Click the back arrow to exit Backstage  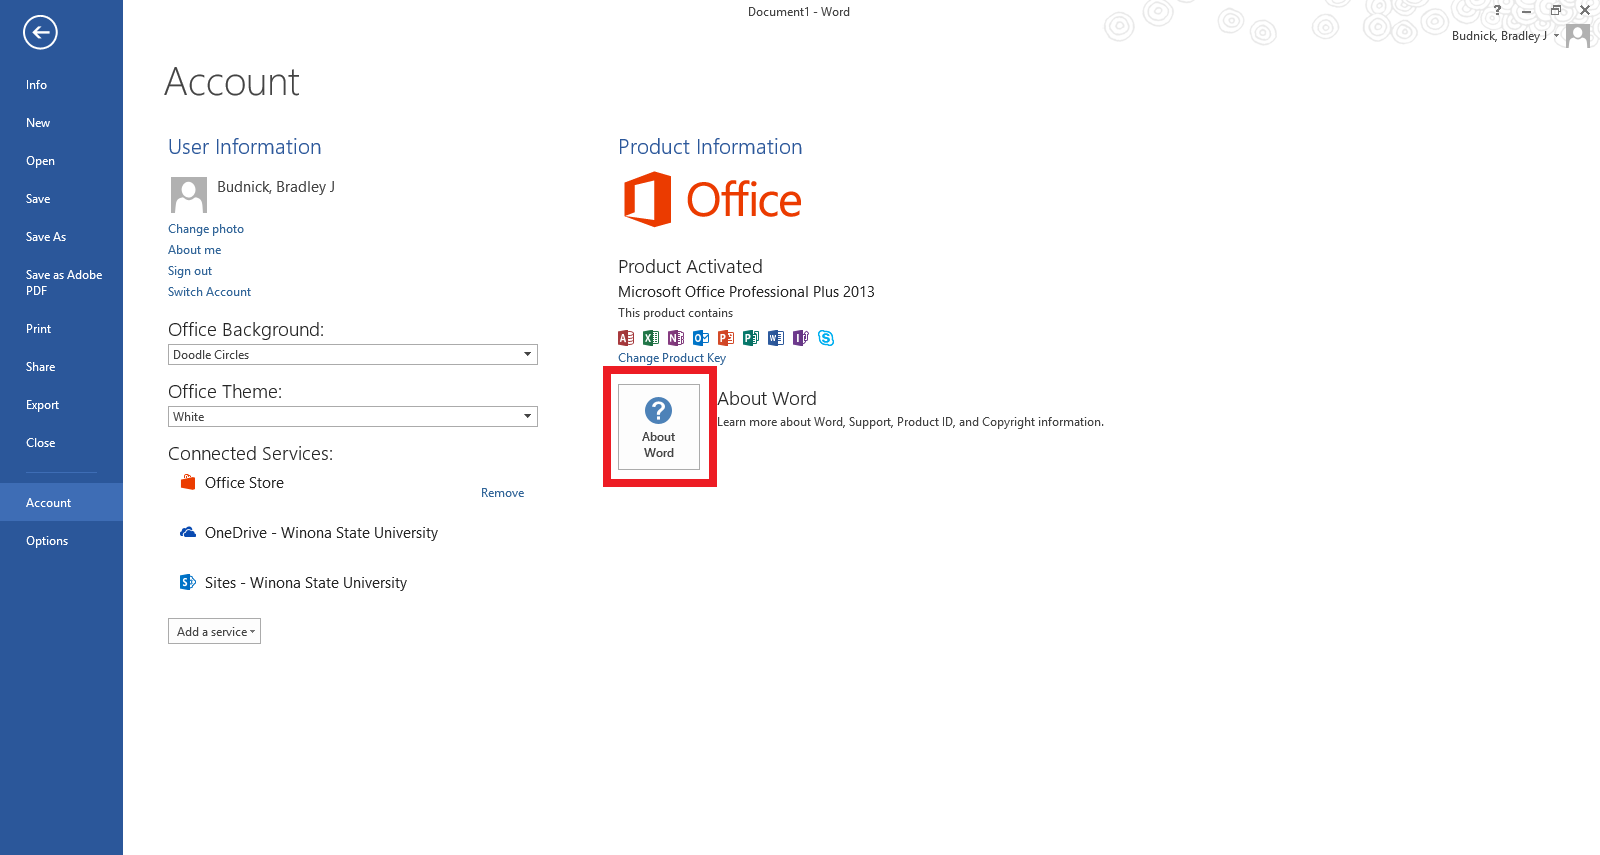(x=40, y=33)
